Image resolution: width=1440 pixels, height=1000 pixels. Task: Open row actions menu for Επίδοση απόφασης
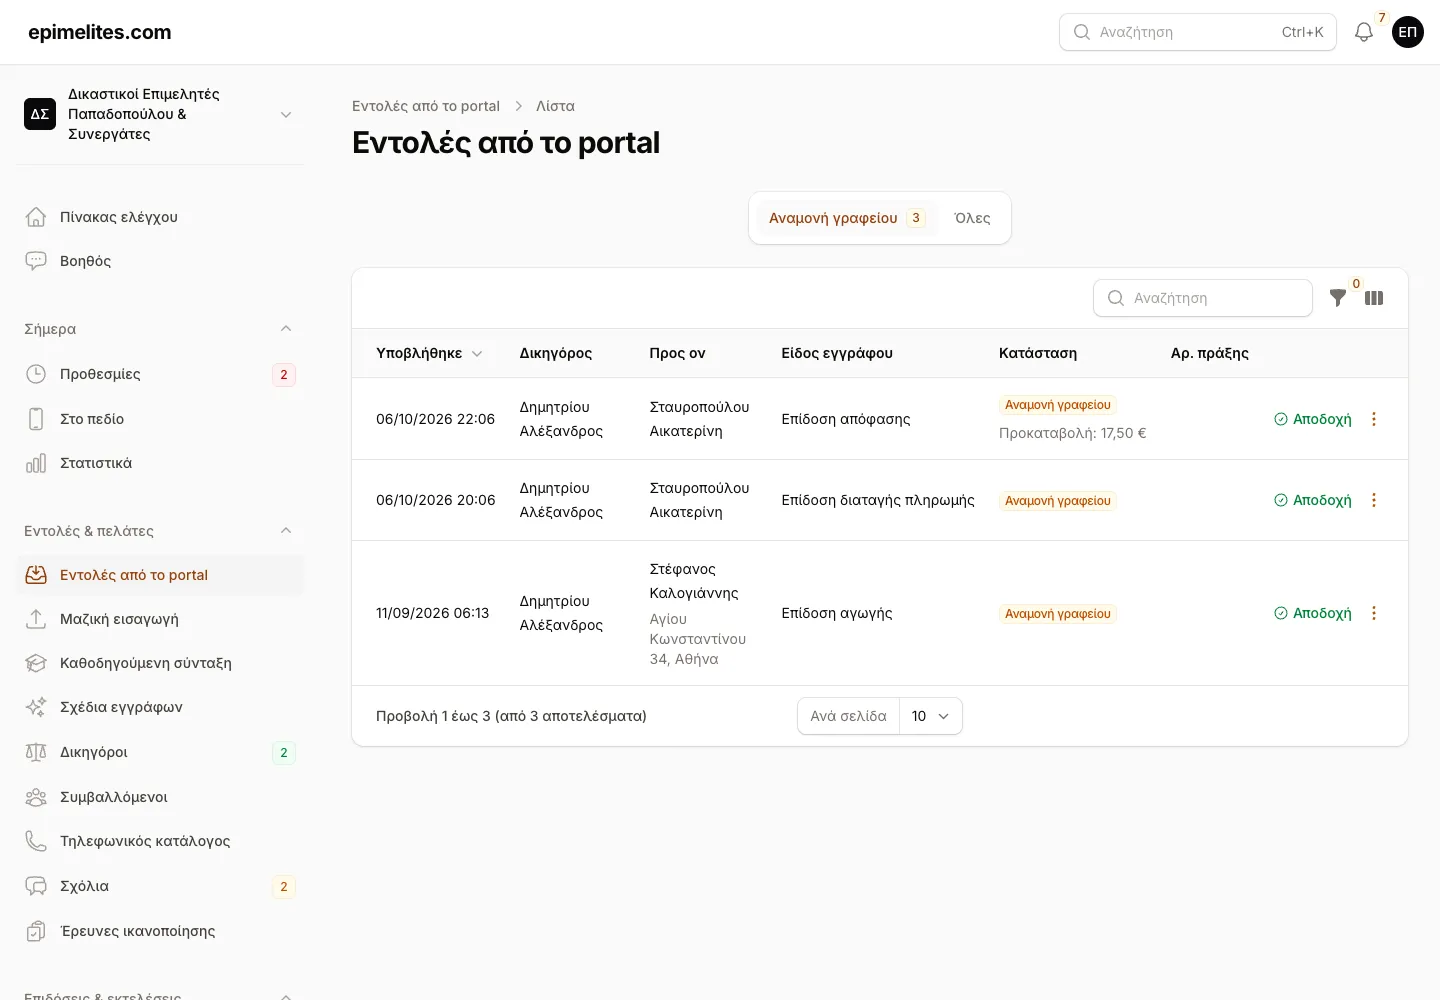(1374, 419)
